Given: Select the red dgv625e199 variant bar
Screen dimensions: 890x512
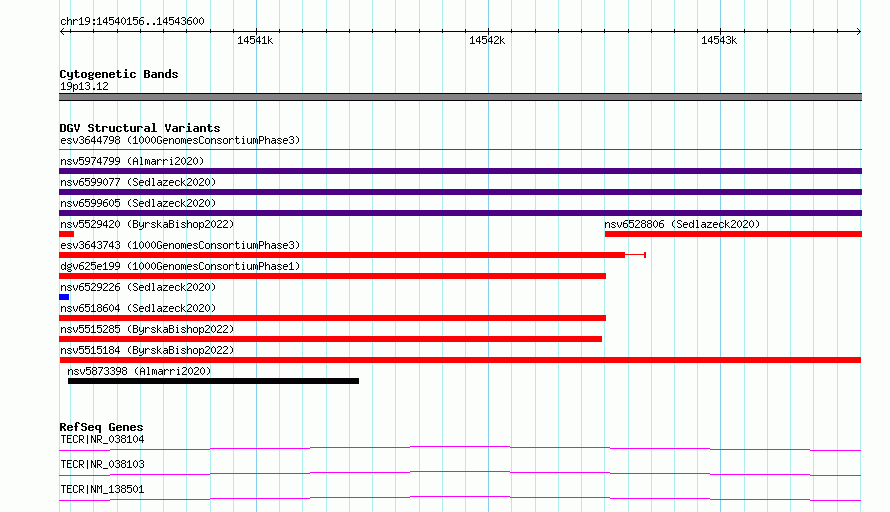Looking at the screenshot, I should 333,276.
